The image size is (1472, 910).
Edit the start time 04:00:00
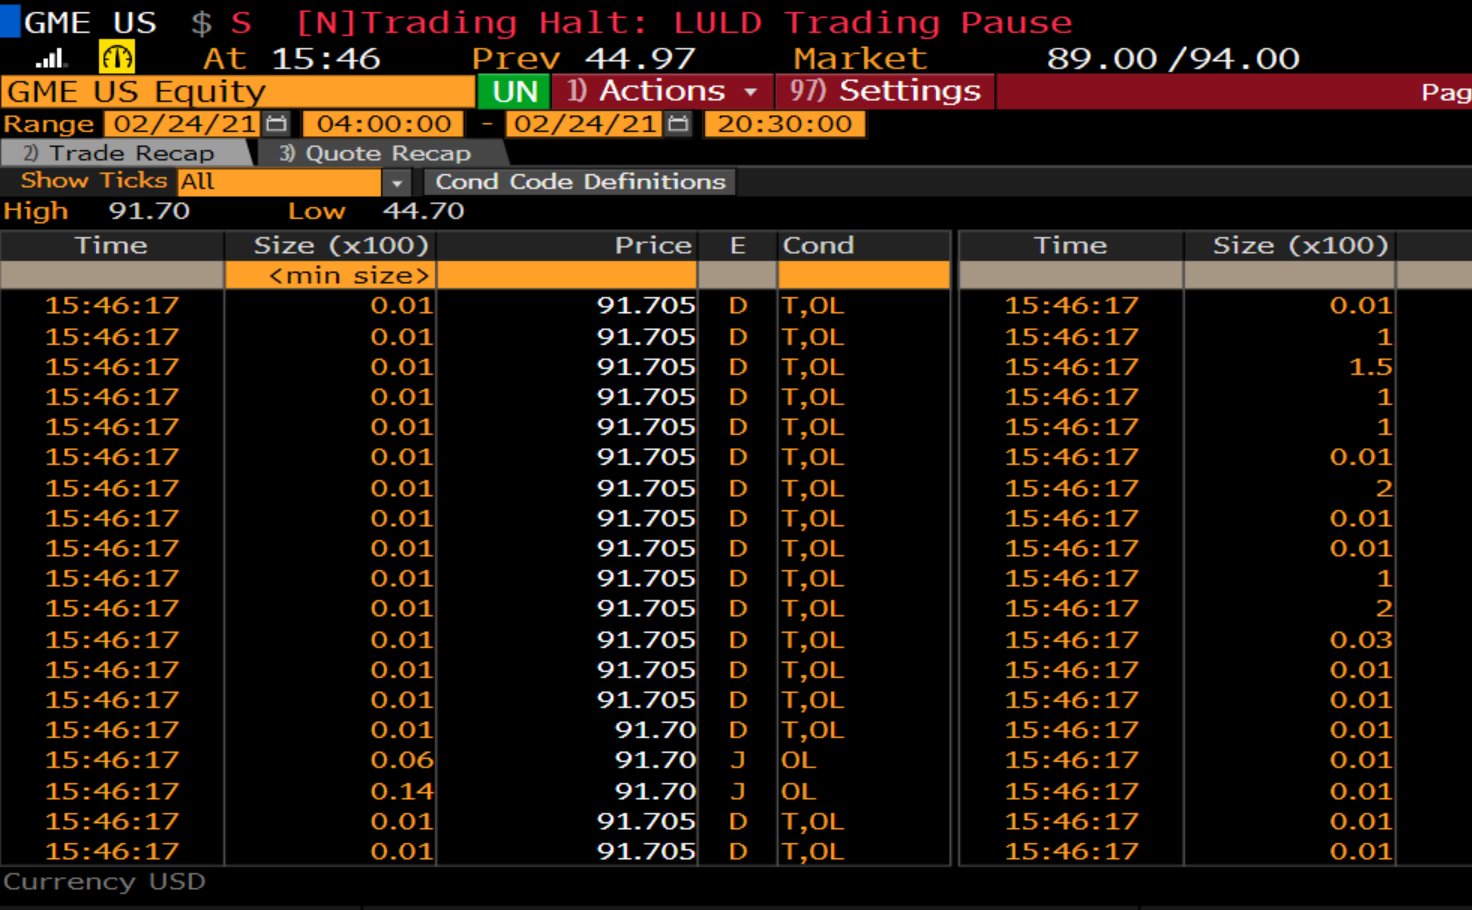(x=384, y=124)
